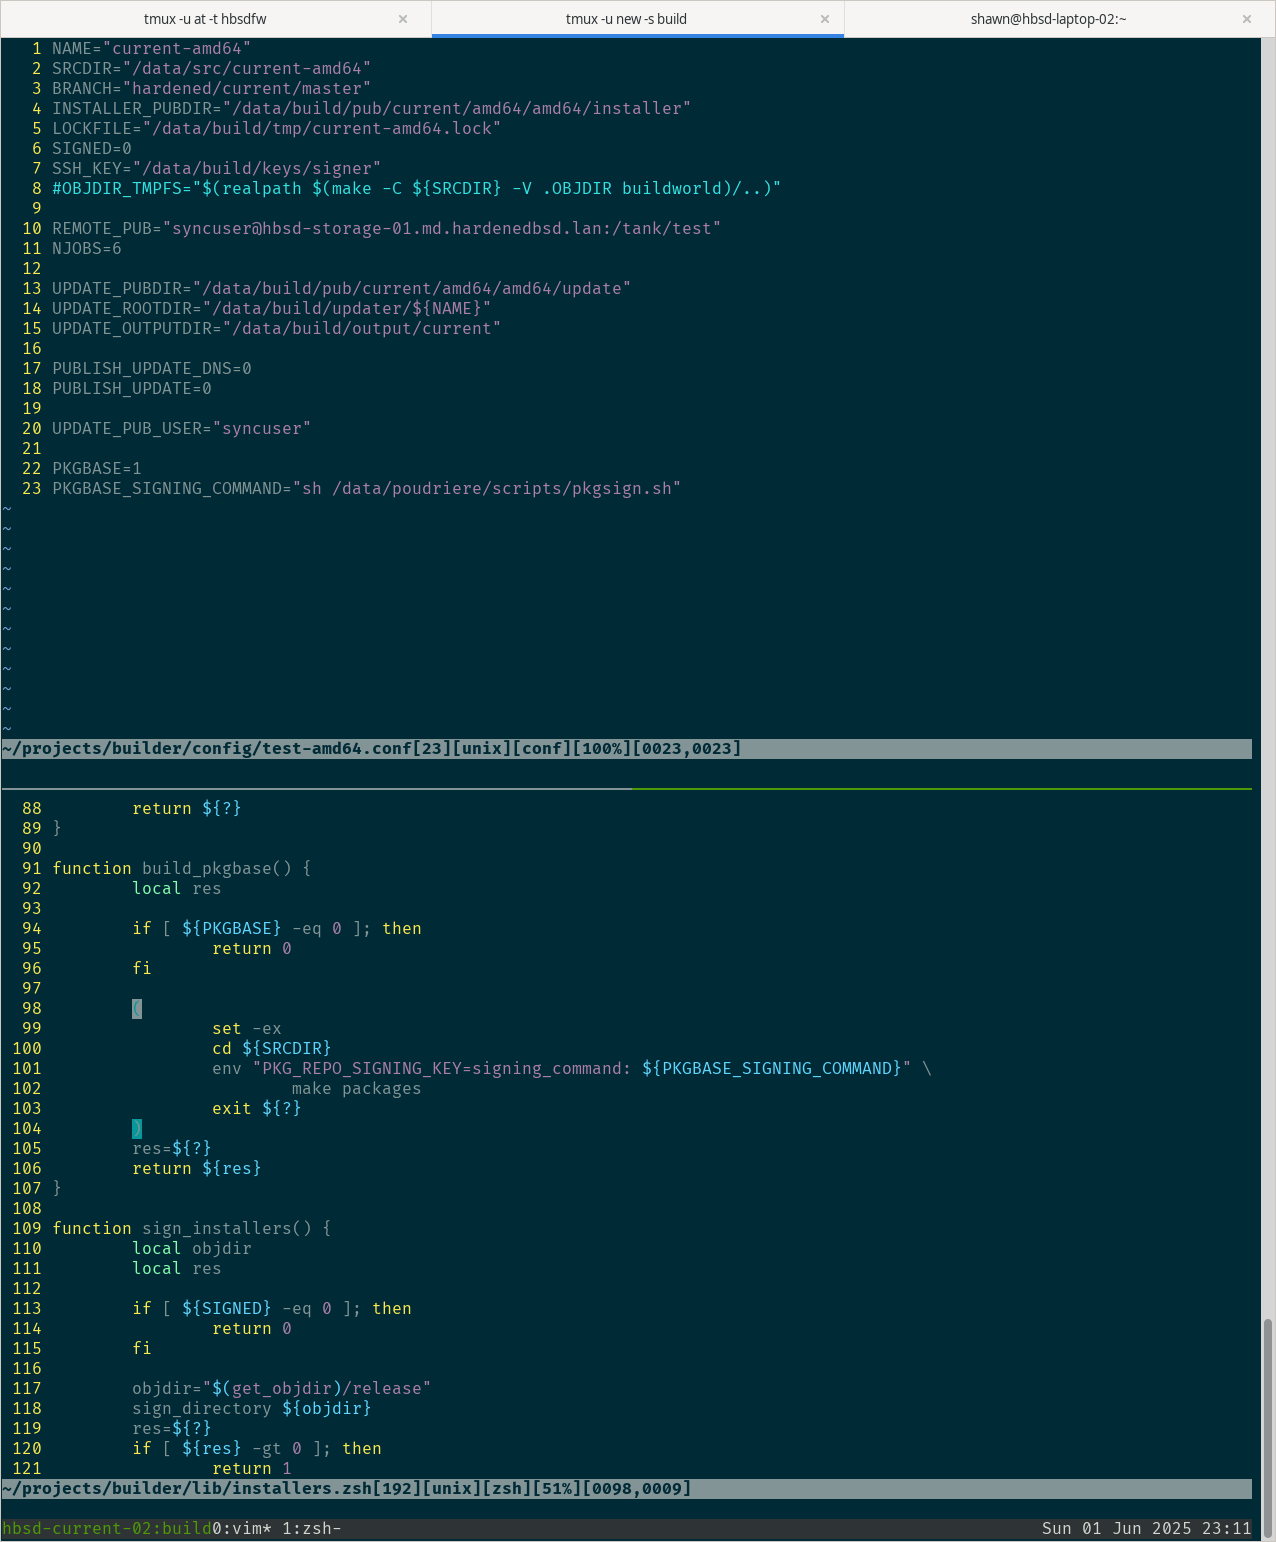Click the PKG_REPO_SIGNING_KEY env line
Screen dimensions: 1276x1542
[571, 1068]
